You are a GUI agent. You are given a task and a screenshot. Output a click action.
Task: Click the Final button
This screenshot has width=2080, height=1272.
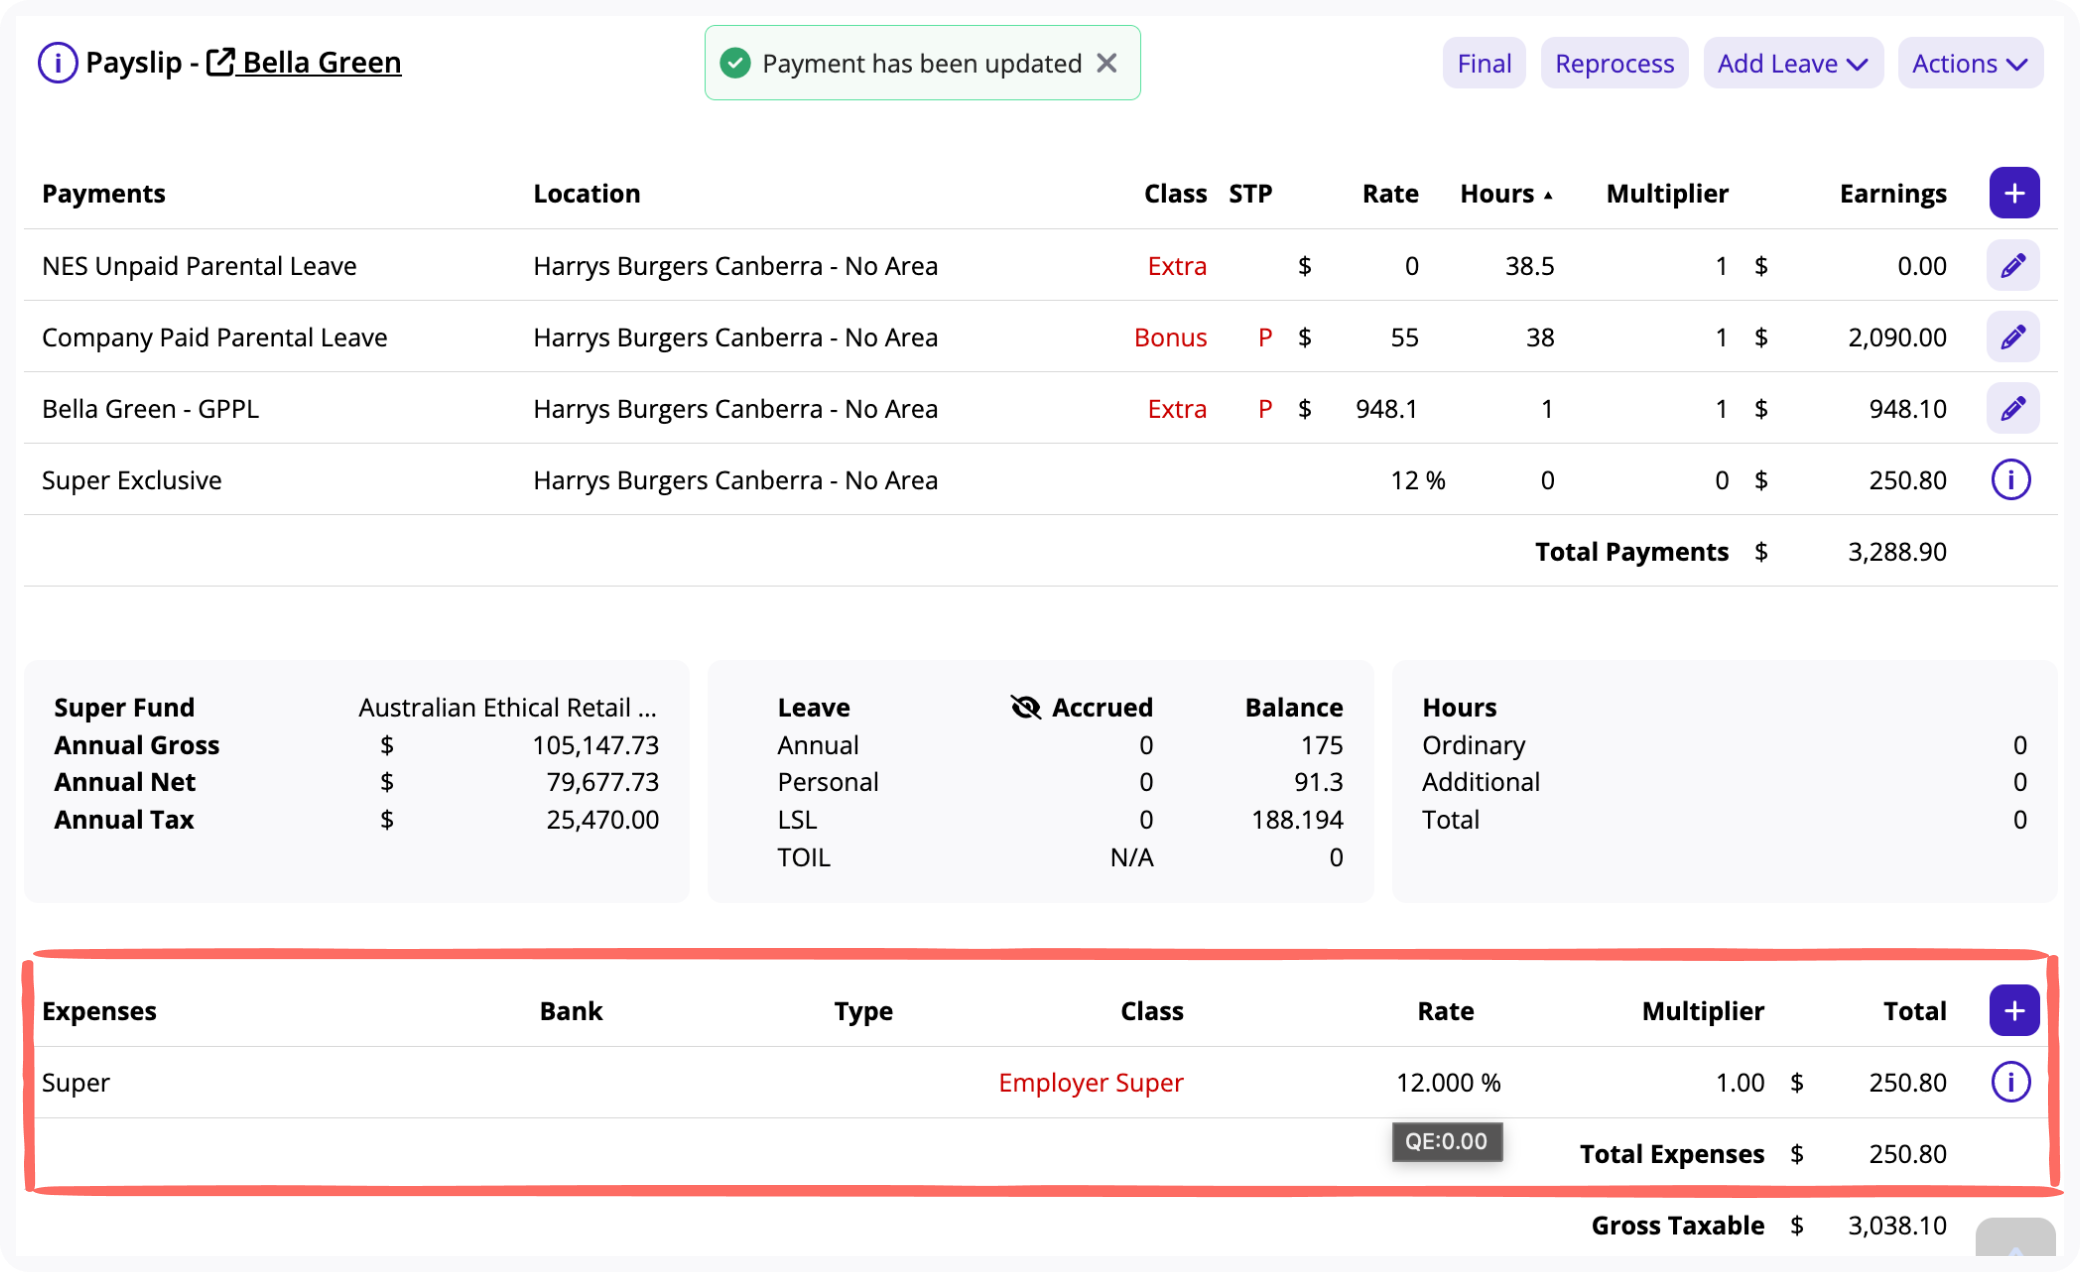[1484, 63]
